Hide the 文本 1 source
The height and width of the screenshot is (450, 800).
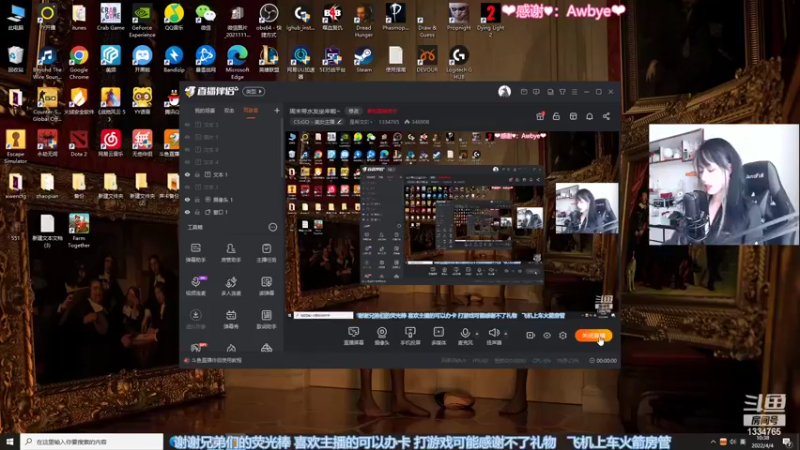point(187,174)
